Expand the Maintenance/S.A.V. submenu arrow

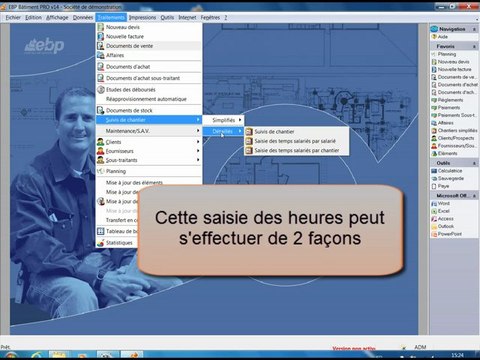198,131
